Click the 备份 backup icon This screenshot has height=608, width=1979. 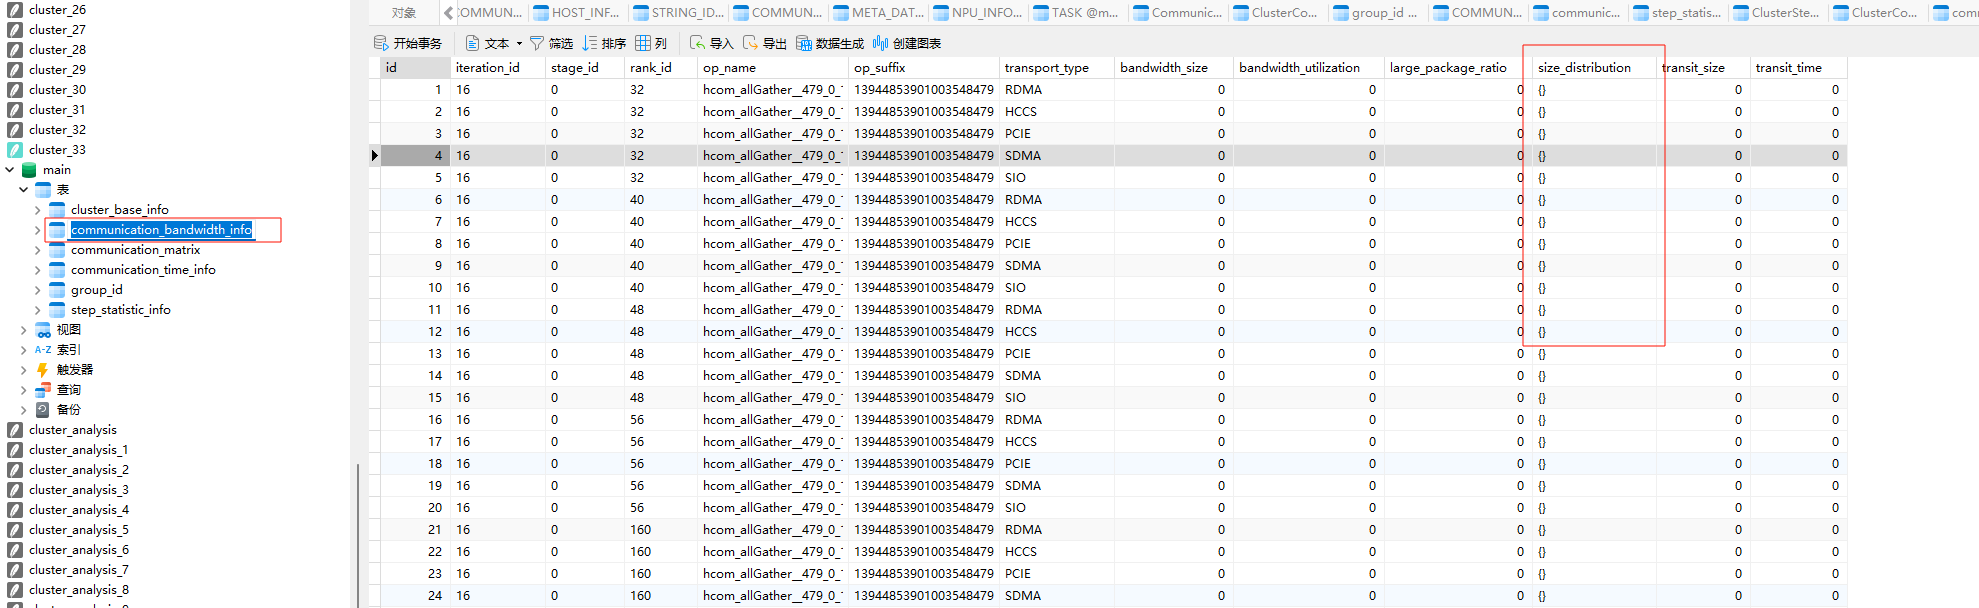[x=43, y=410]
